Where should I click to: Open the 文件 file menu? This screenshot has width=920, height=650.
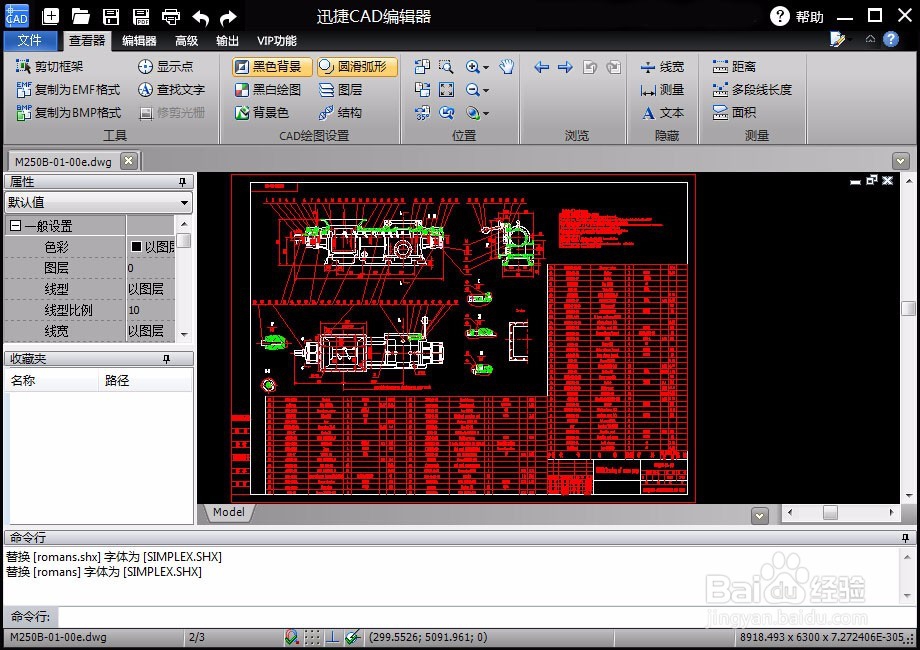pyautogui.click(x=30, y=40)
